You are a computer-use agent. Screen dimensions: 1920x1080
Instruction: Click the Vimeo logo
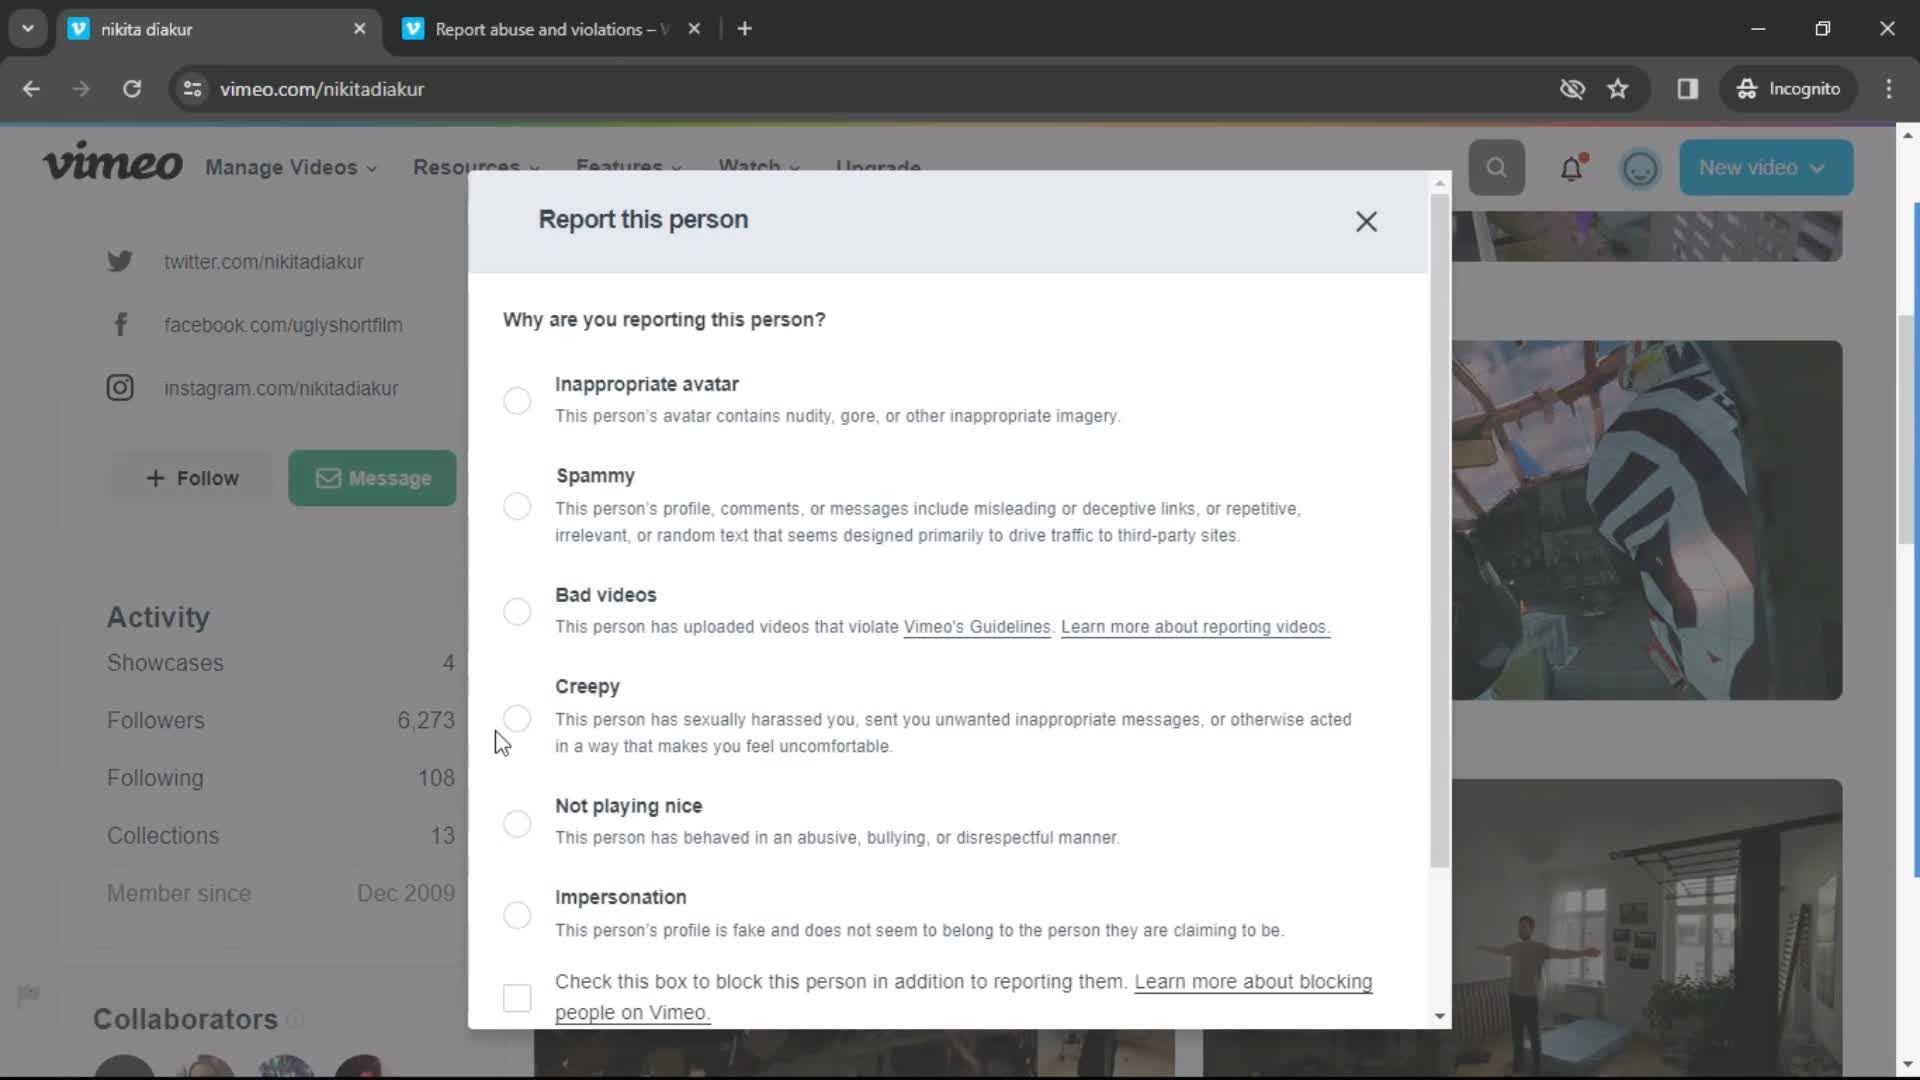[113, 163]
